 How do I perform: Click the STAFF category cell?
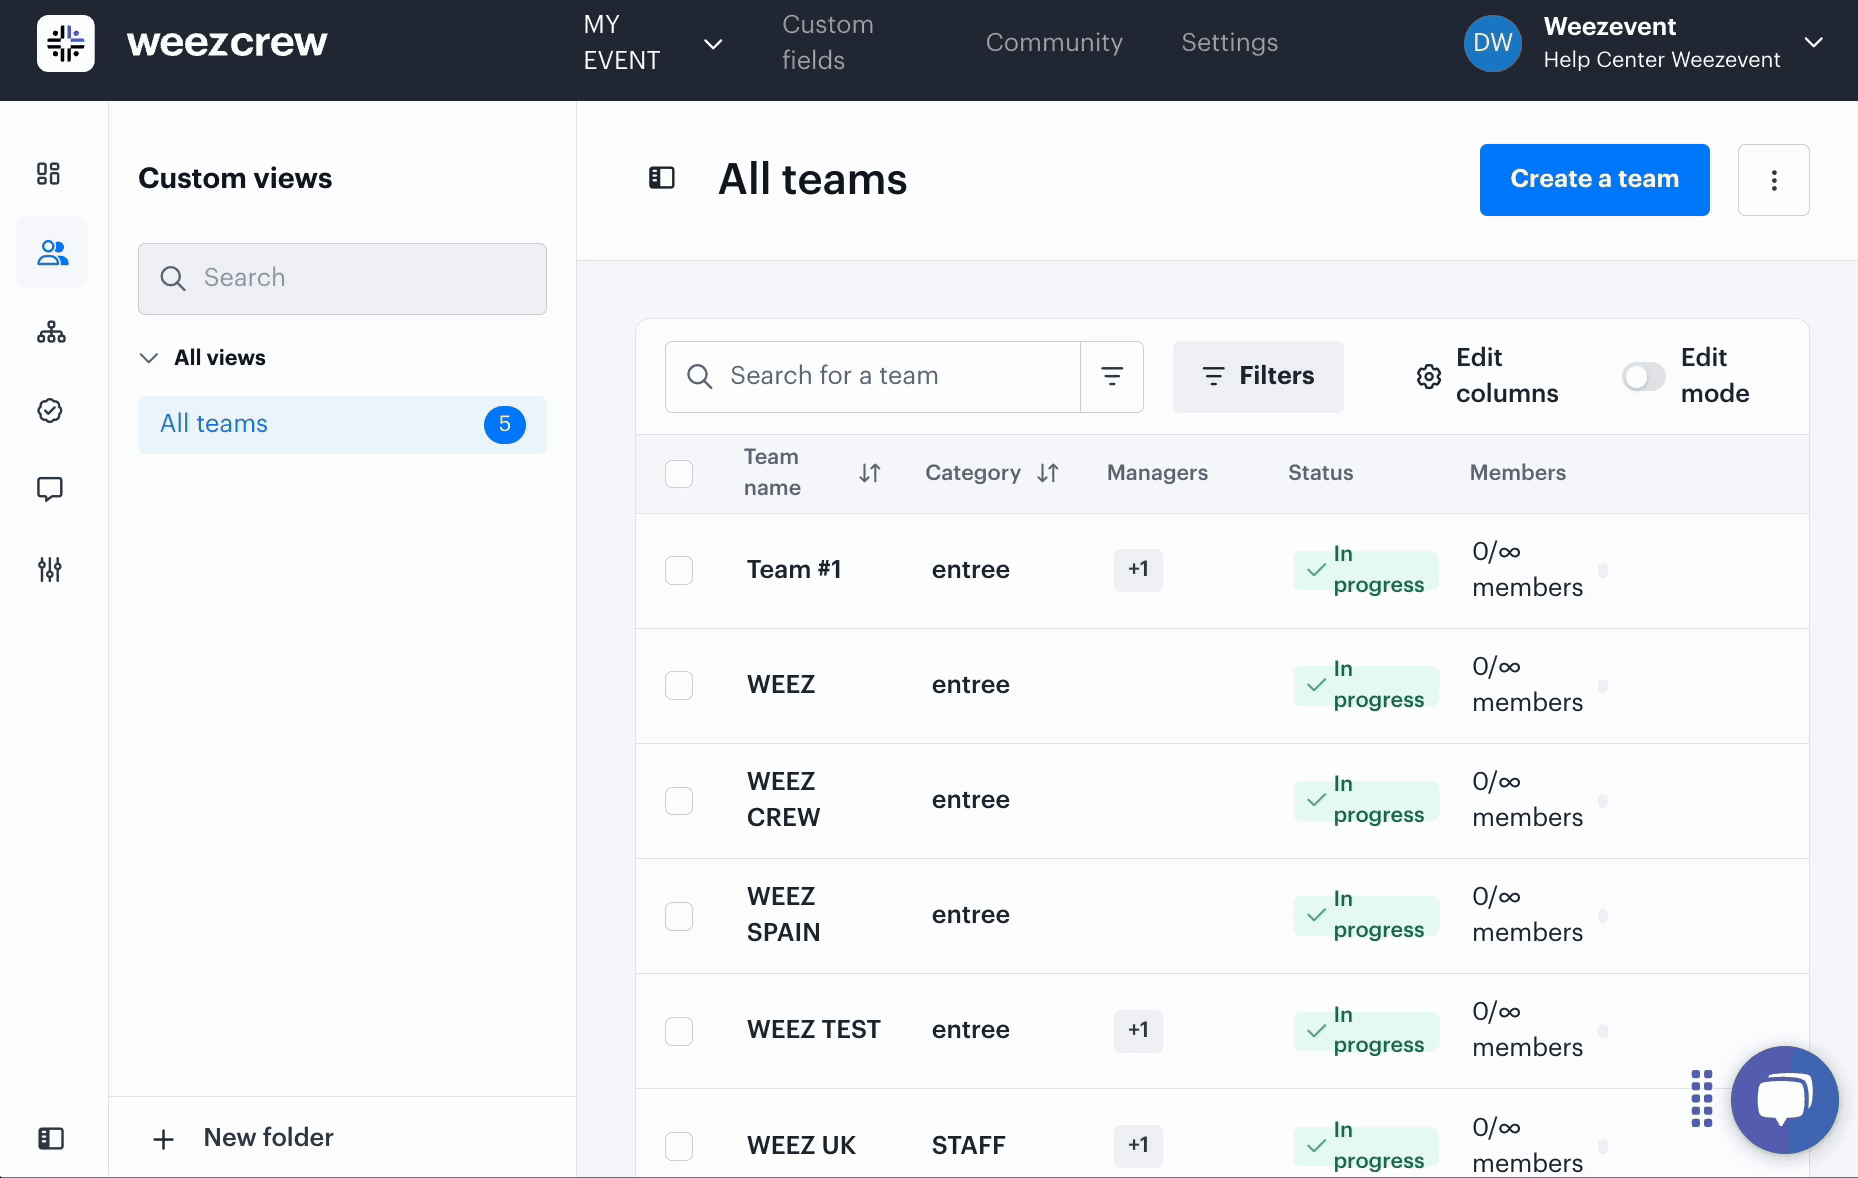968,1146
